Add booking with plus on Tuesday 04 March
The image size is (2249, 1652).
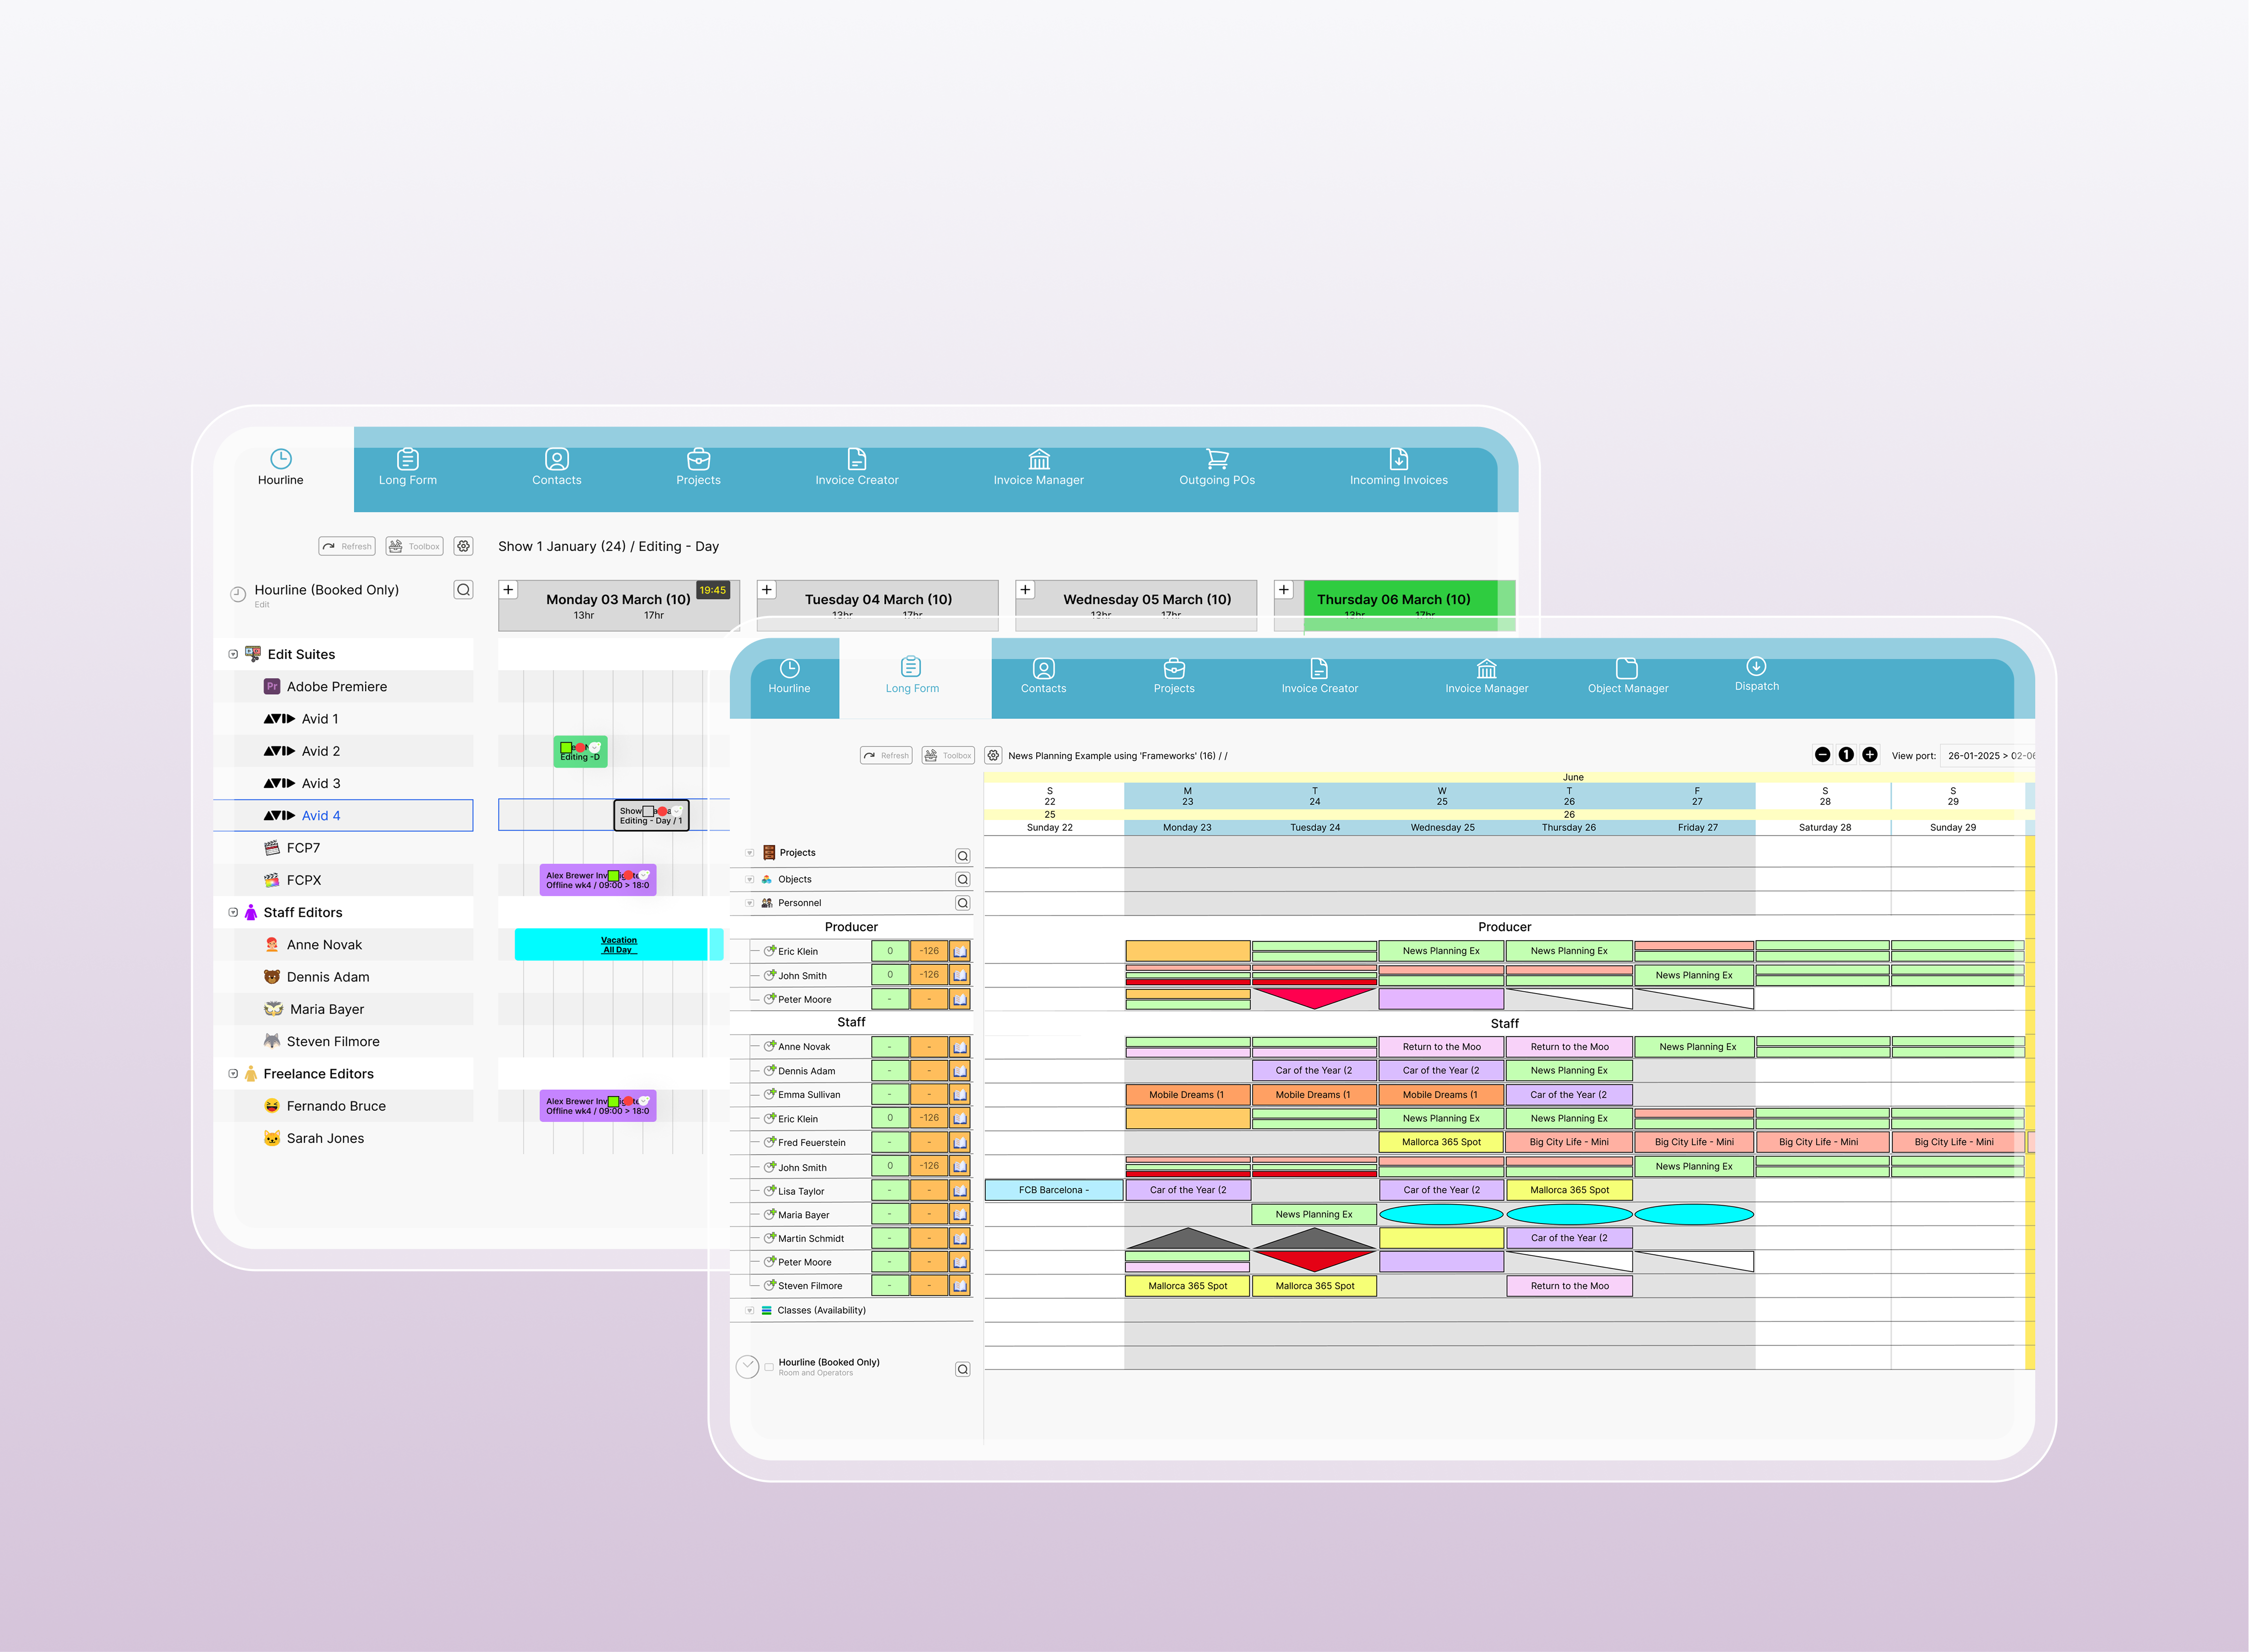tap(767, 590)
